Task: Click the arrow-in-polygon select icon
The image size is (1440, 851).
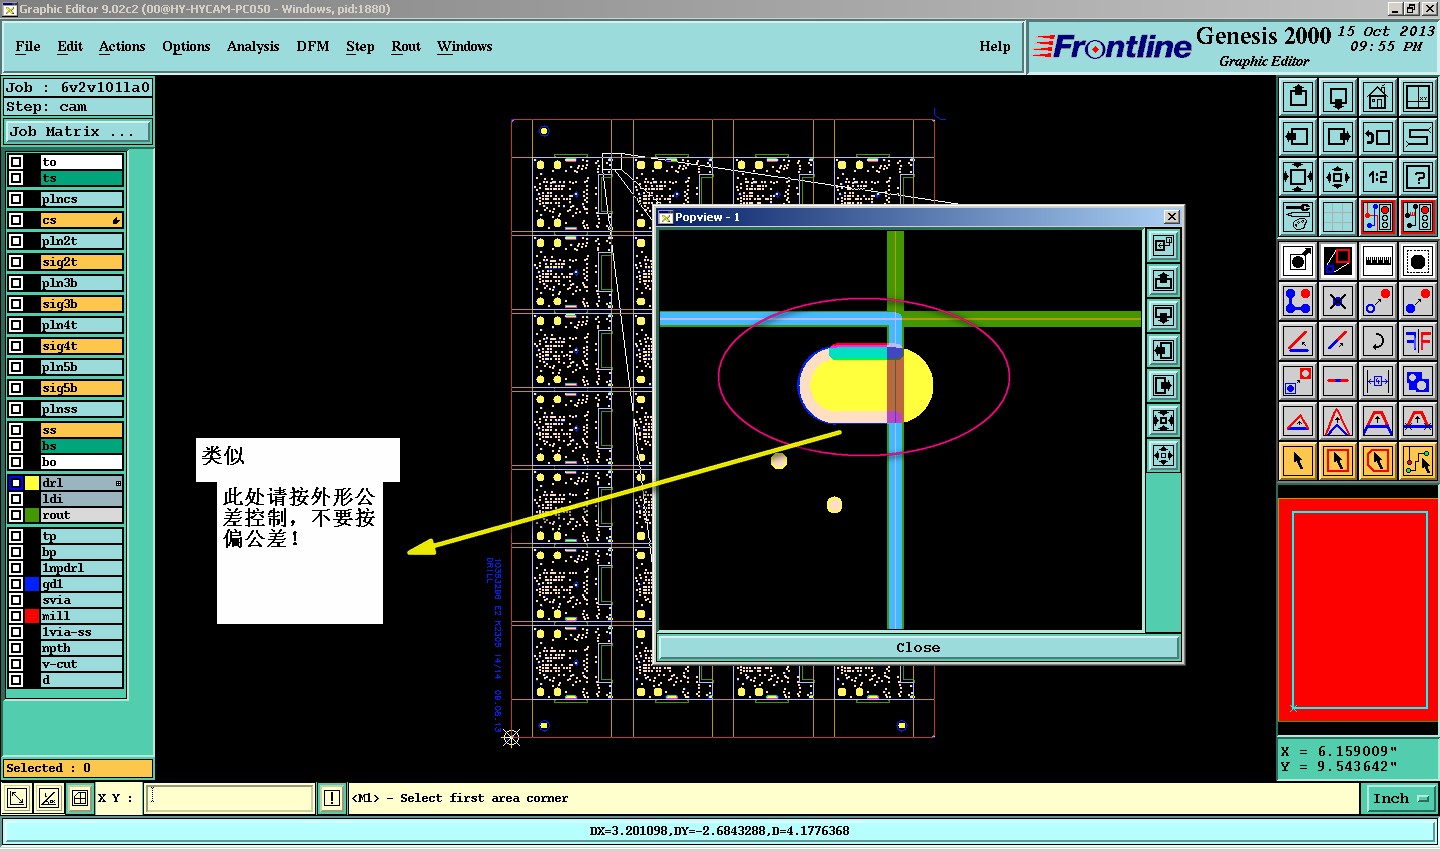Action: pos(1378,461)
